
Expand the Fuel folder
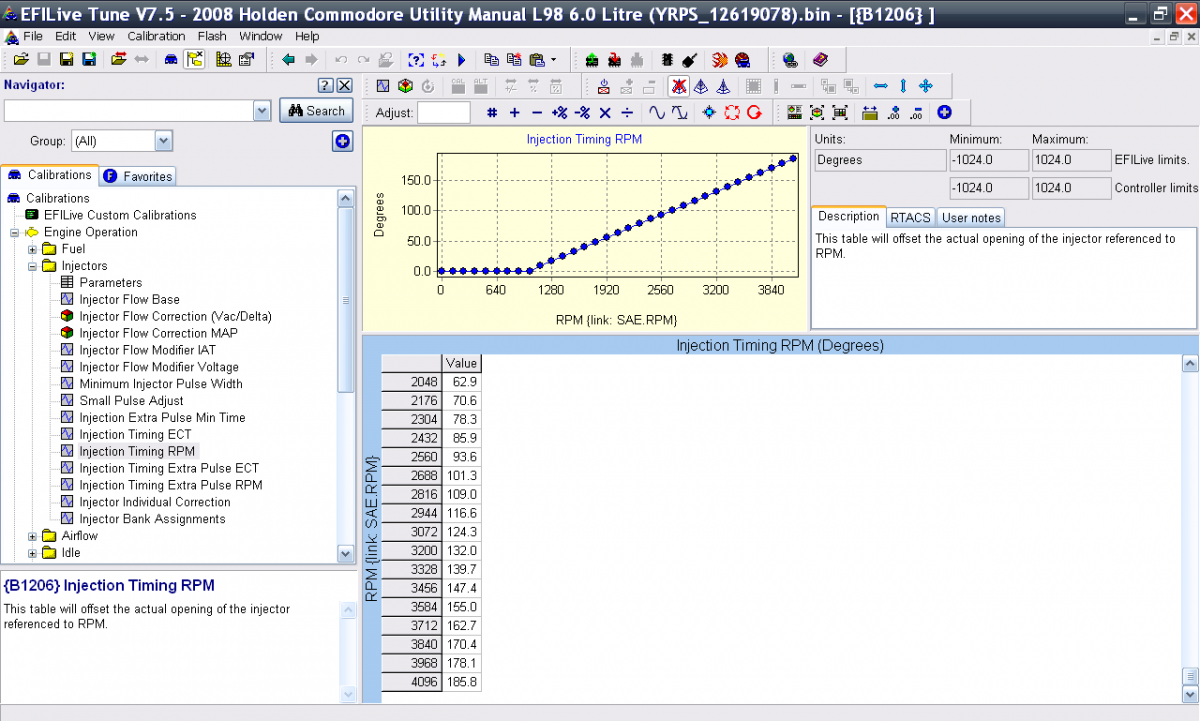33,249
